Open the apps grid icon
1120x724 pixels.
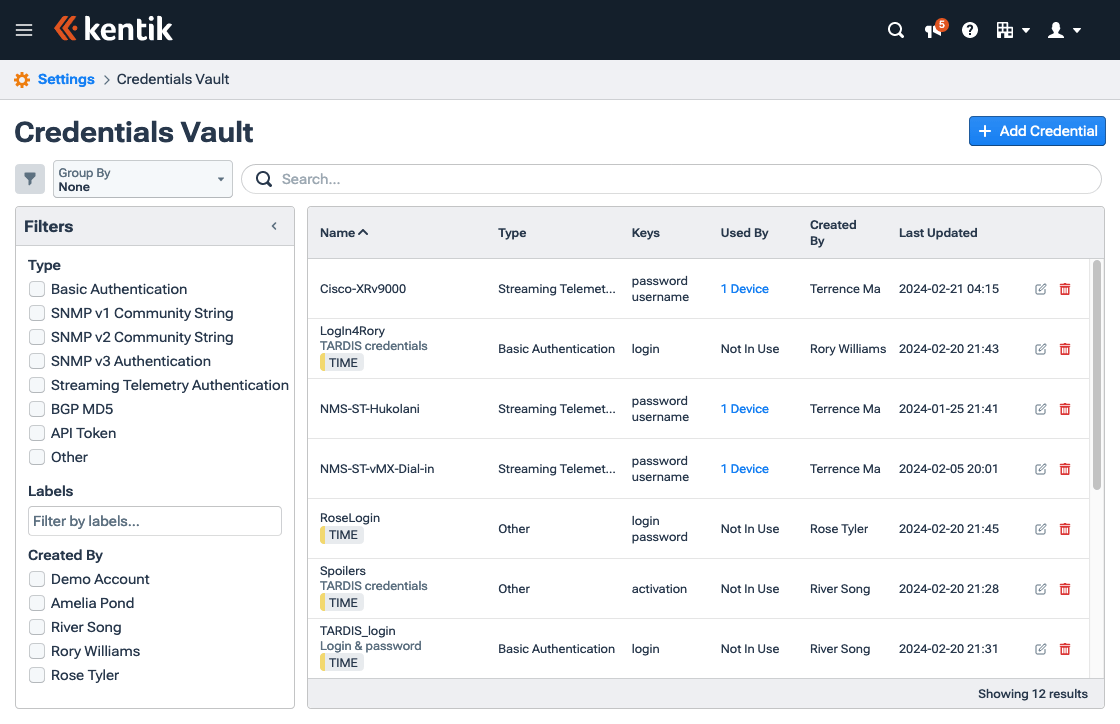click(x=1007, y=30)
